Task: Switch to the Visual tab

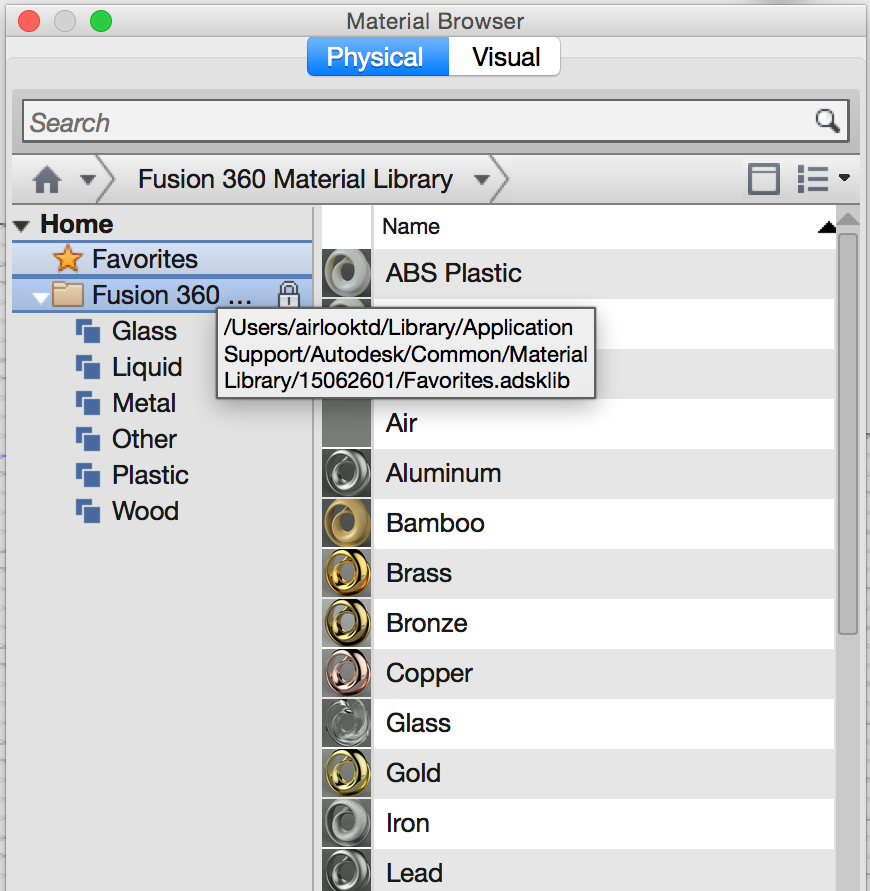Action: pyautogui.click(x=505, y=57)
